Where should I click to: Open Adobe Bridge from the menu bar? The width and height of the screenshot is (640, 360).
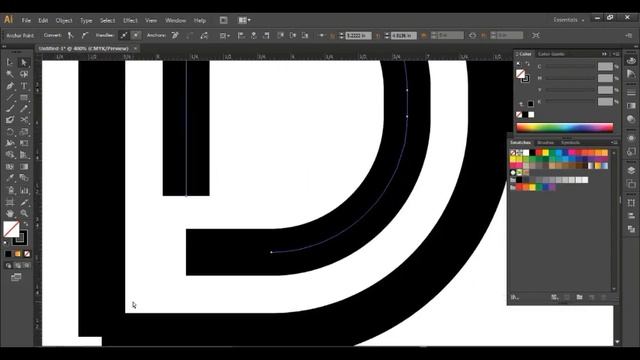223,20
